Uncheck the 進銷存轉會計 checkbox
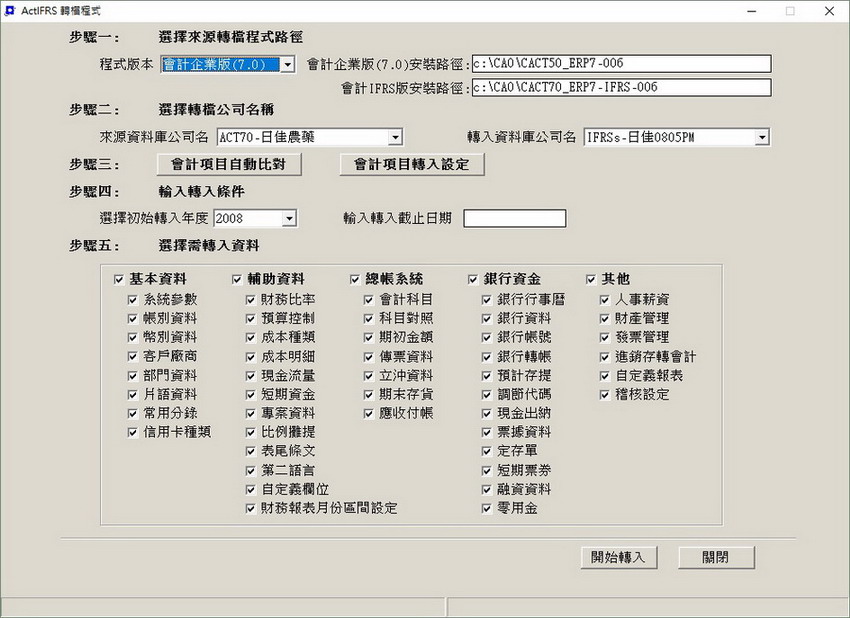850x618 pixels. pyautogui.click(x=604, y=357)
